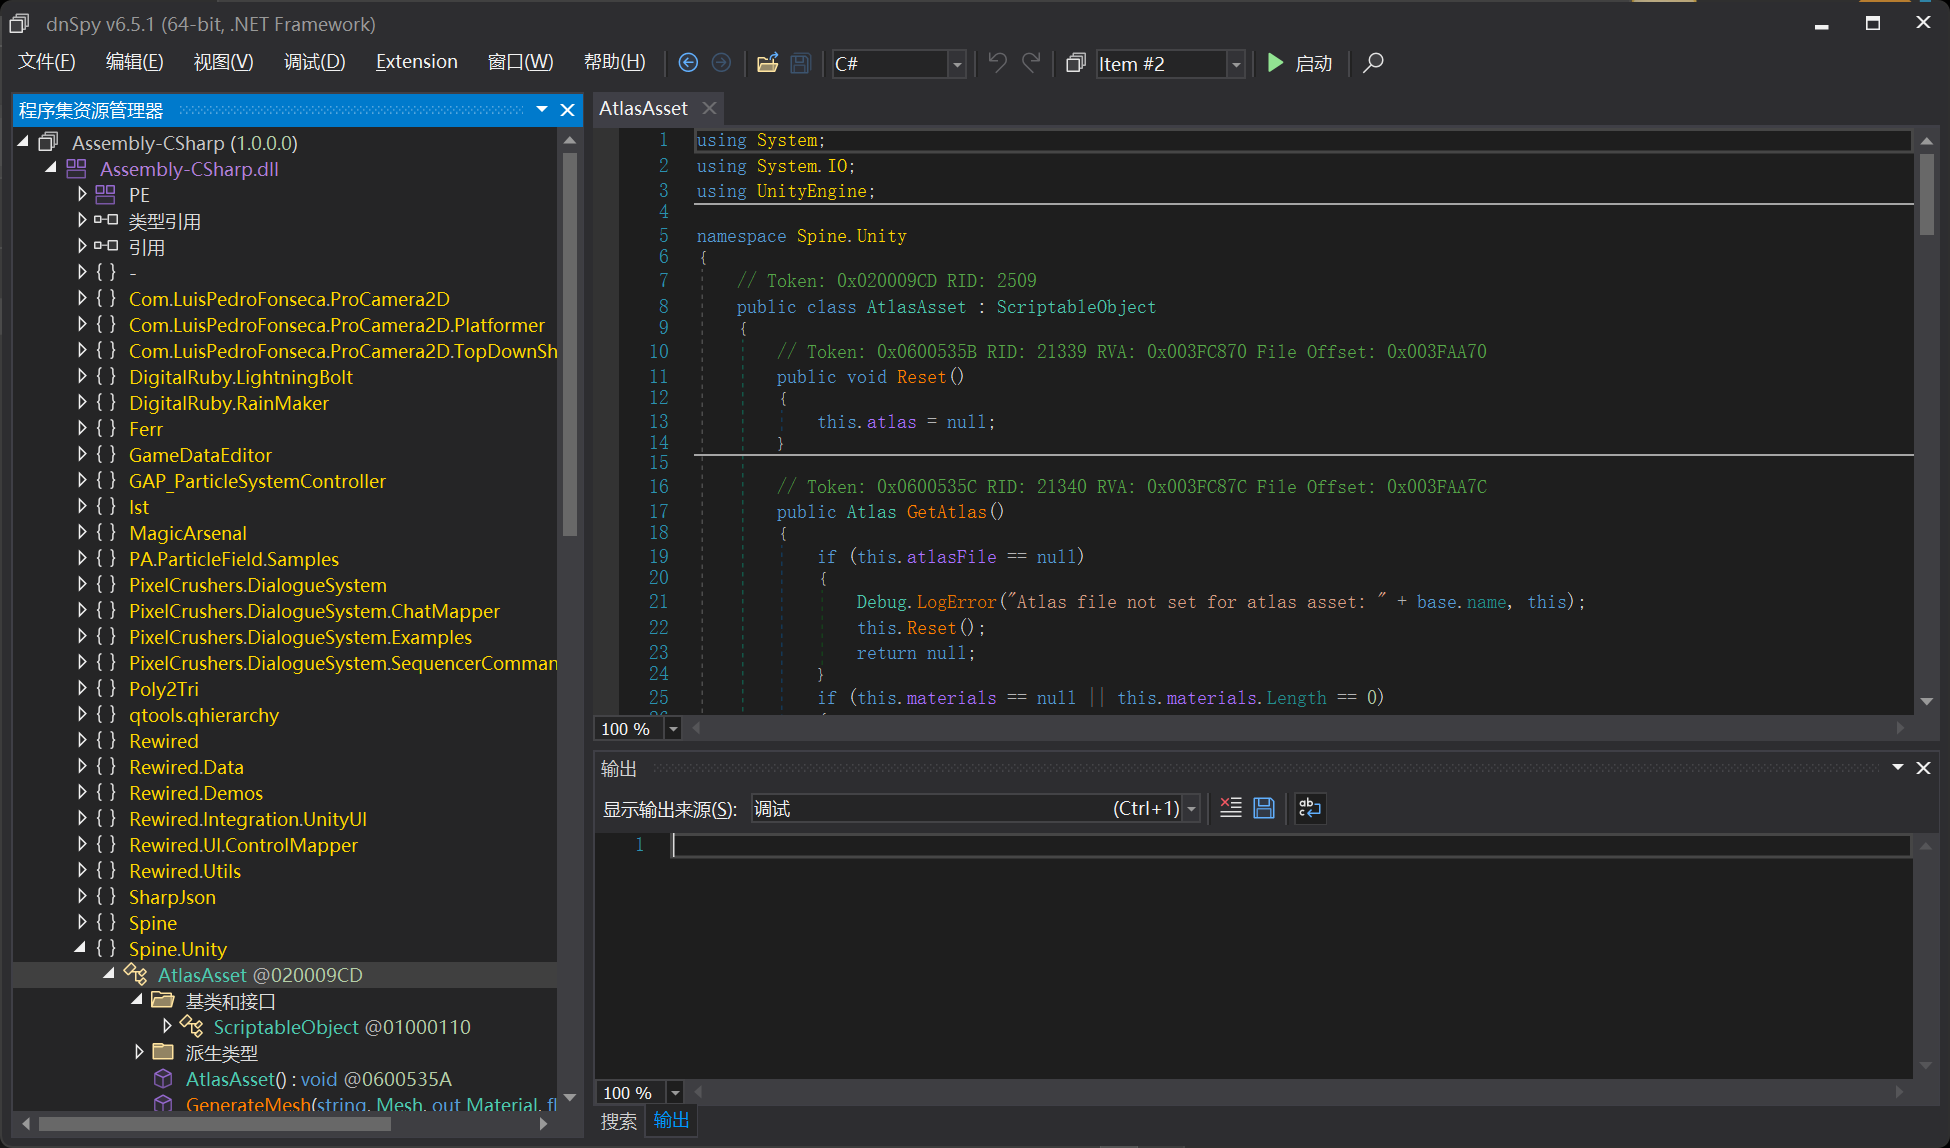The image size is (1950, 1148).
Task: Open the Item #2 dropdown
Action: pos(1236,64)
